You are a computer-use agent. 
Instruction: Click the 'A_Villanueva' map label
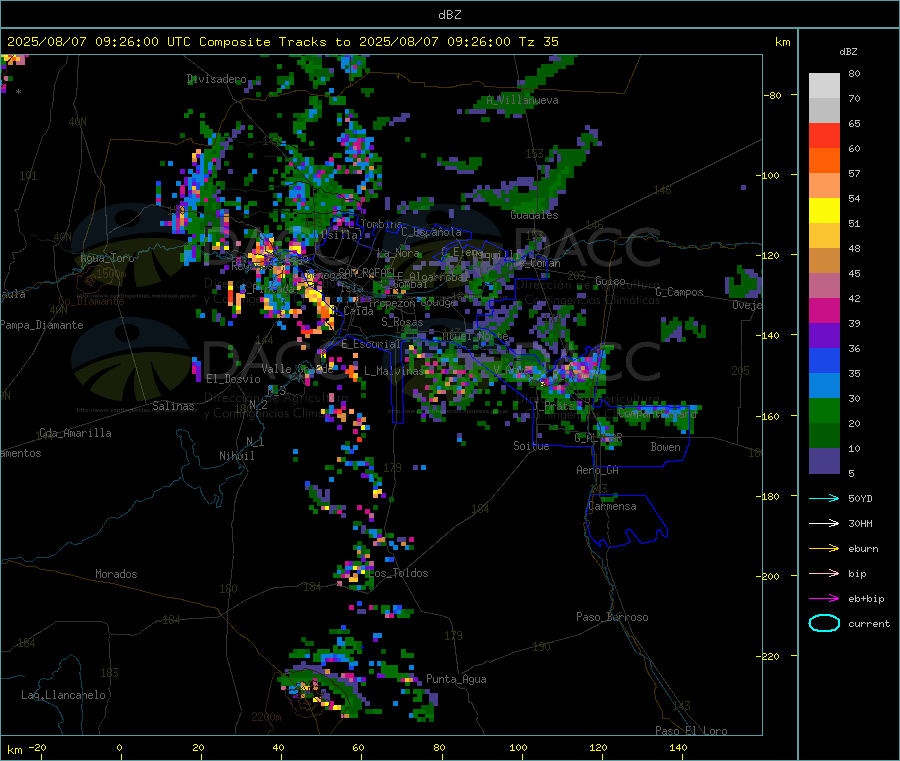point(522,100)
